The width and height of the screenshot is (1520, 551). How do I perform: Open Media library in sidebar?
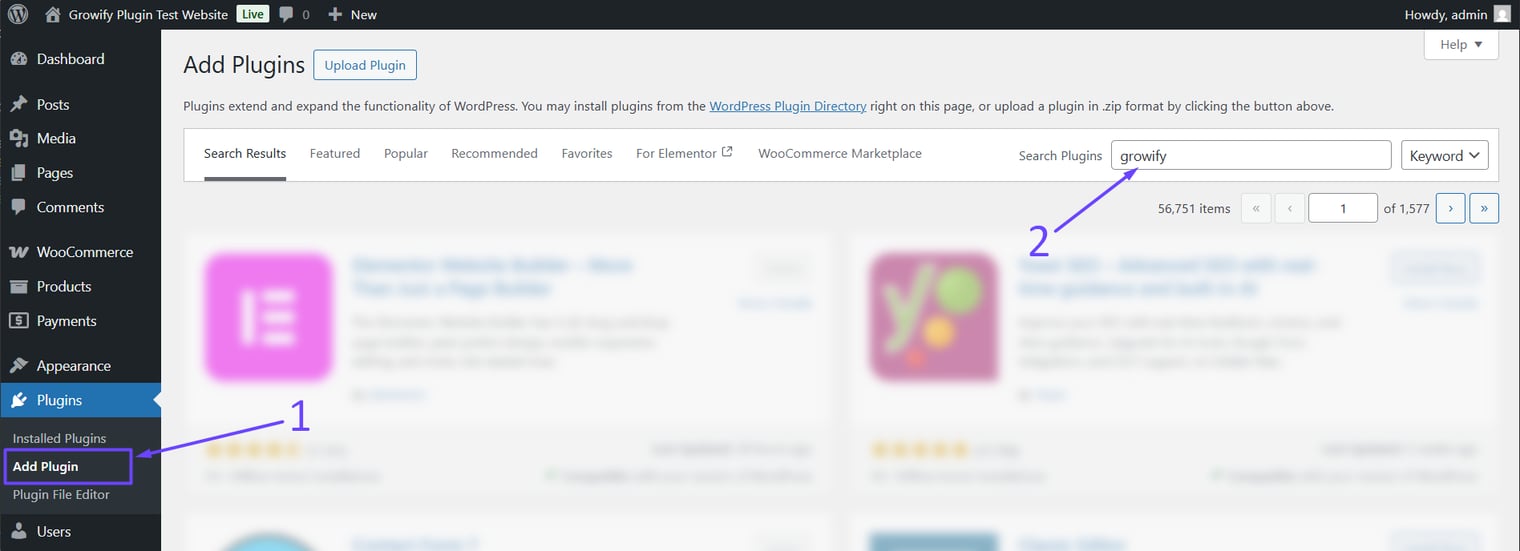56,138
